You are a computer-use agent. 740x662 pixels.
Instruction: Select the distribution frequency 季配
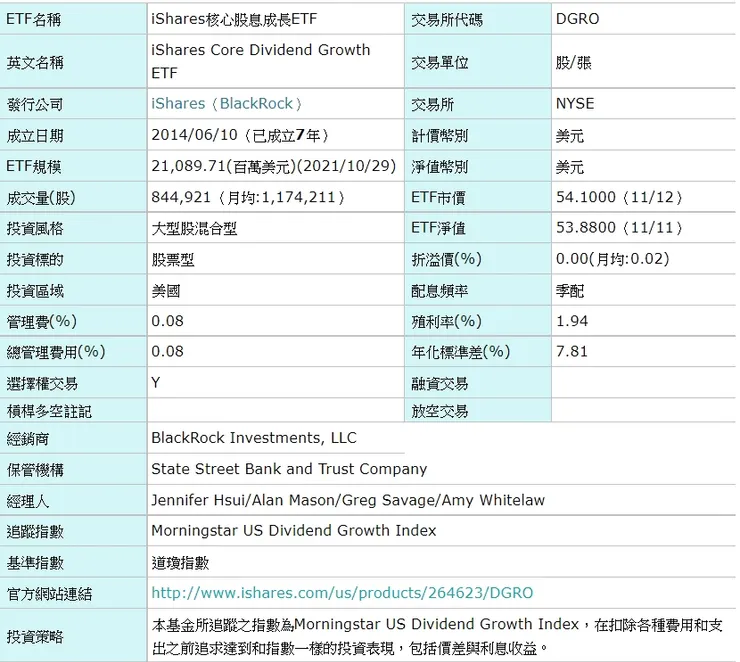[x=570, y=291]
